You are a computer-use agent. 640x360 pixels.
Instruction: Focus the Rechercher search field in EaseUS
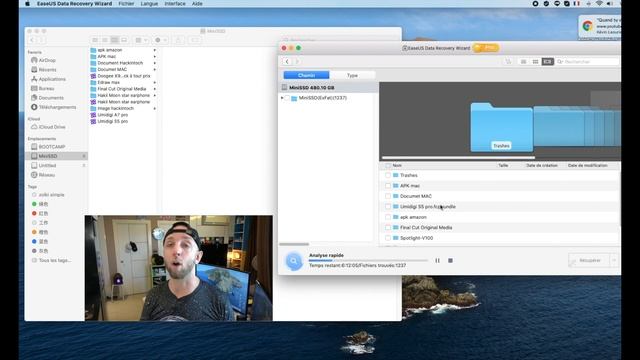point(589,62)
